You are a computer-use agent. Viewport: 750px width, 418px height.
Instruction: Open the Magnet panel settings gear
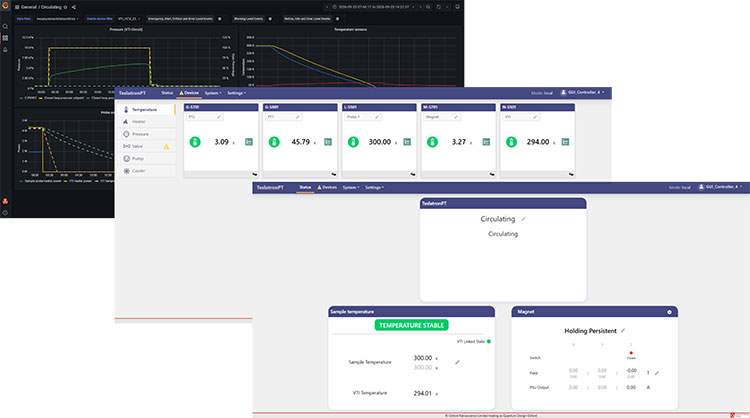pyautogui.click(x=669, y=312)
